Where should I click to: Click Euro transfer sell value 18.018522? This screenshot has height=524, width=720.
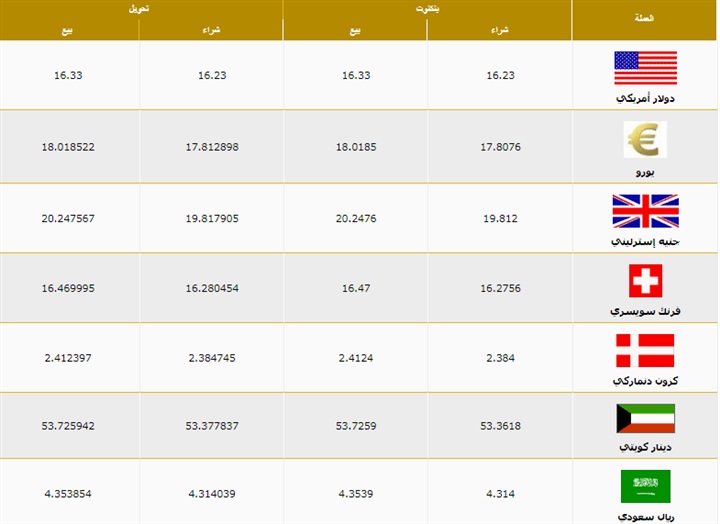67,147
